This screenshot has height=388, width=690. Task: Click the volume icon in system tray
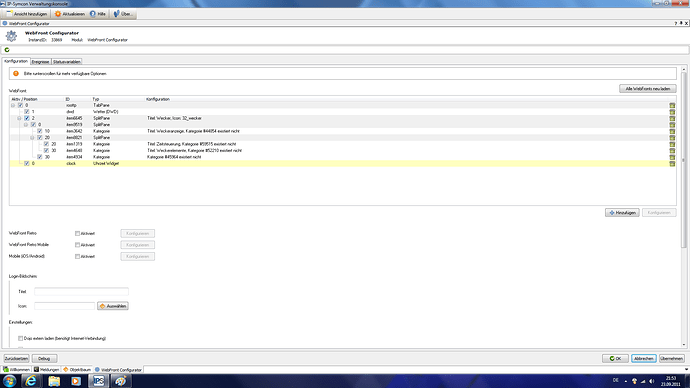tap(652, 381)
